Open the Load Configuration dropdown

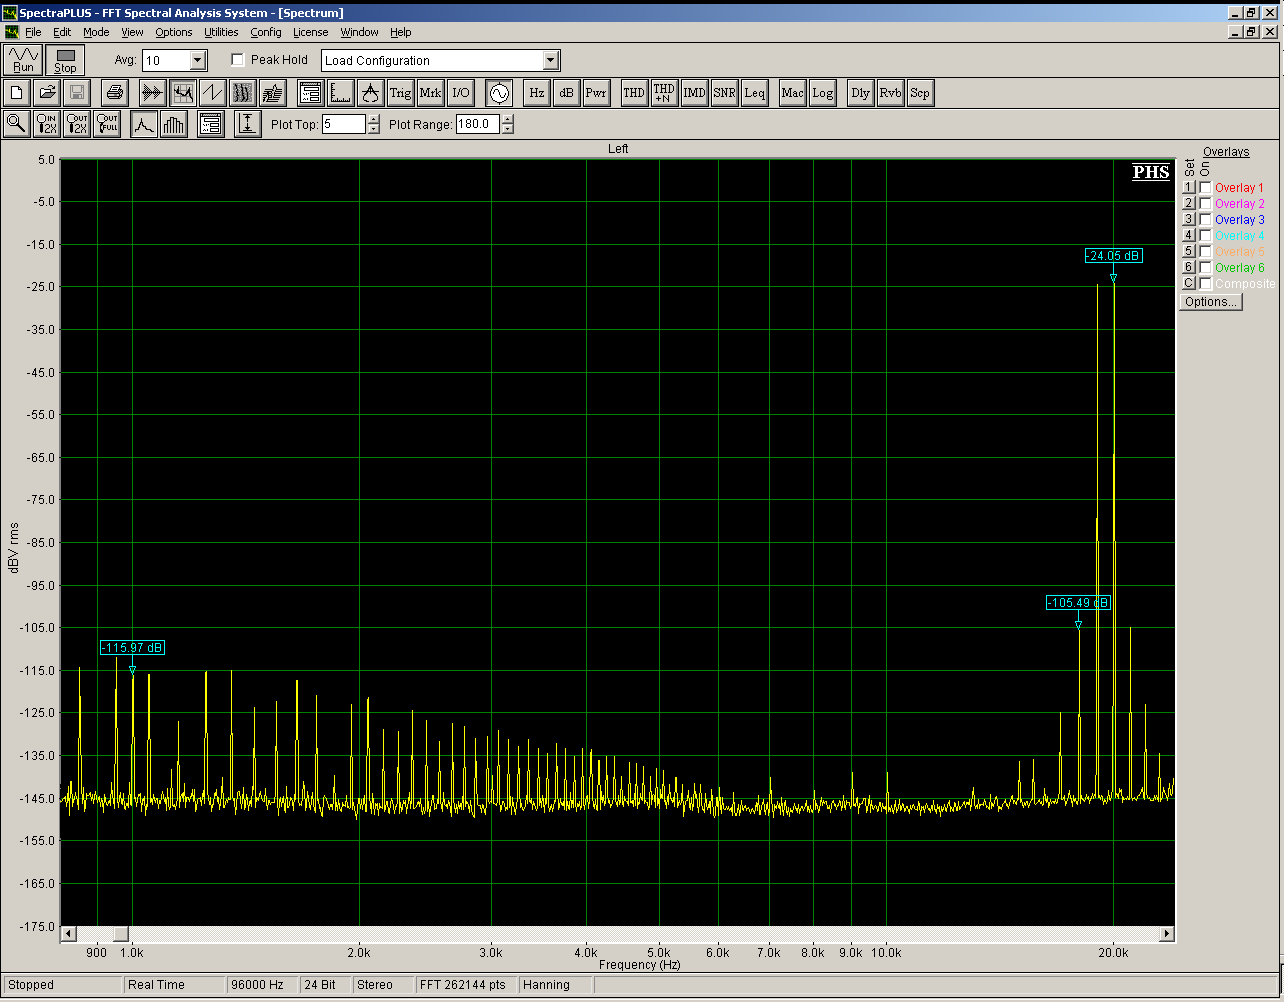tap(550, 60)
